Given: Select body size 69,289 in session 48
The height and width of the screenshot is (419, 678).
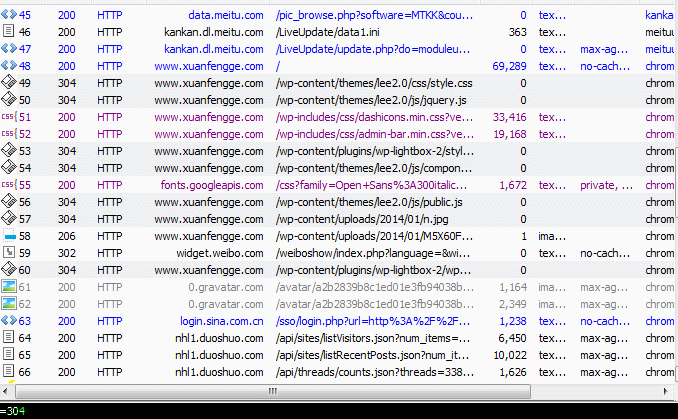Looking at the screenshot, I should tap(509, 66).
